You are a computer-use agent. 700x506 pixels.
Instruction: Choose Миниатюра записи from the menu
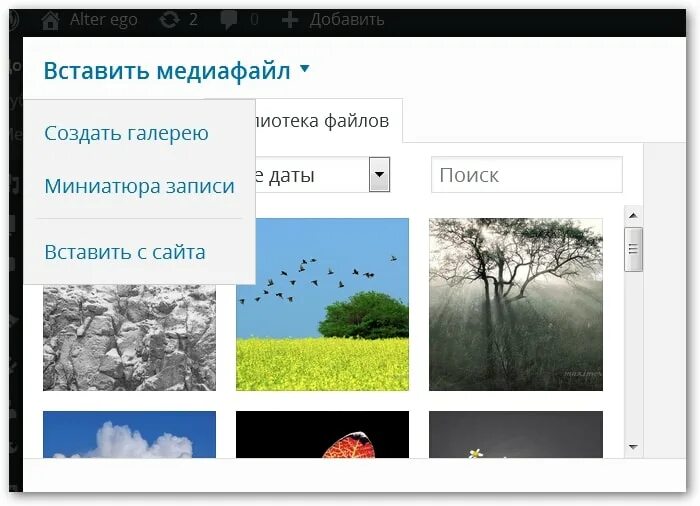pyautogui.click(x=139, y=186)
